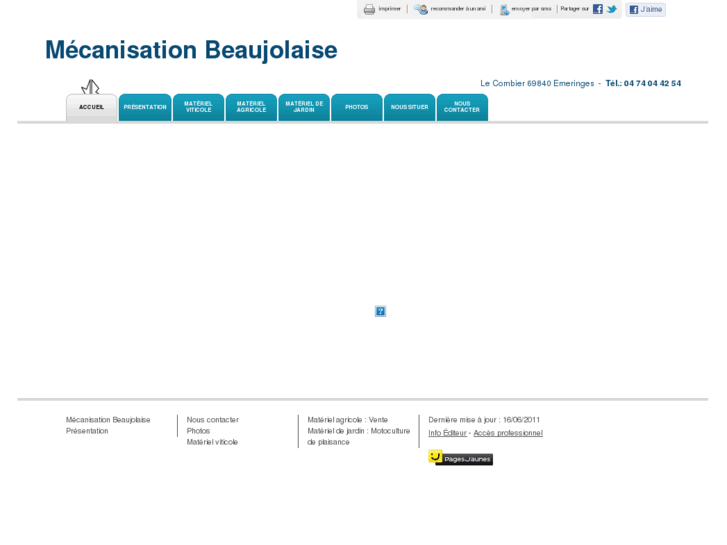This screenshot has width=727, height=545.
Task: Click the Dernière mise à jour date text
Action: tap(484, 420)
